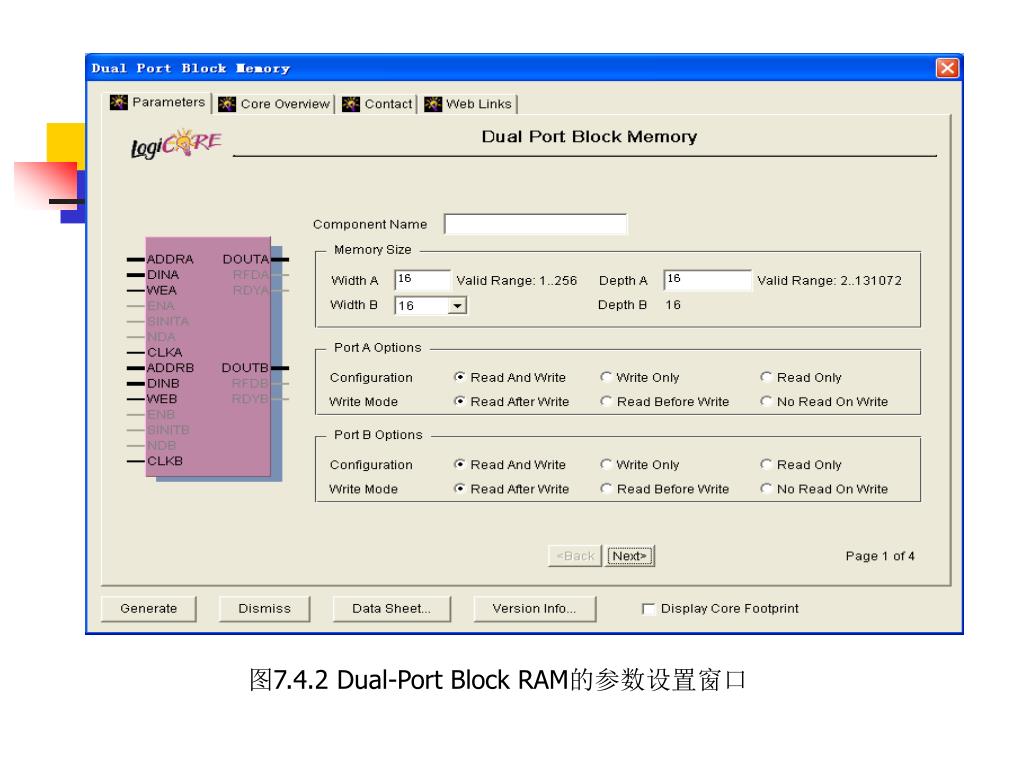Select Port B Read After Write mode

click(x=460, y=488)
